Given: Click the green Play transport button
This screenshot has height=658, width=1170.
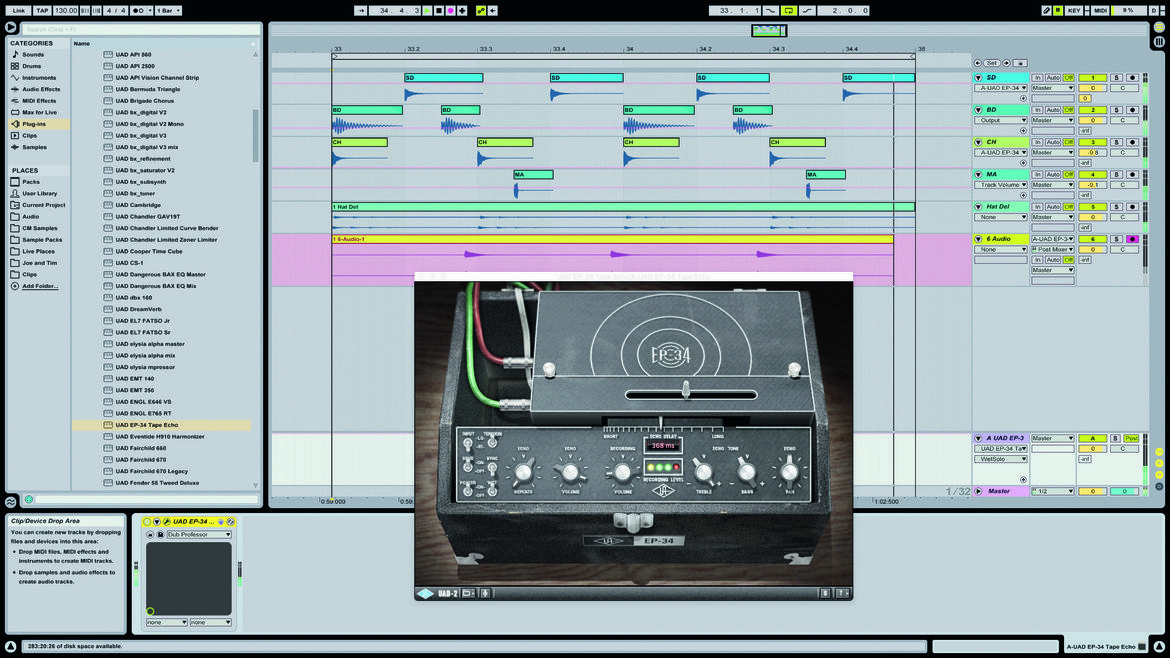Looking at the screenshot, I should [x=428, y=10].
